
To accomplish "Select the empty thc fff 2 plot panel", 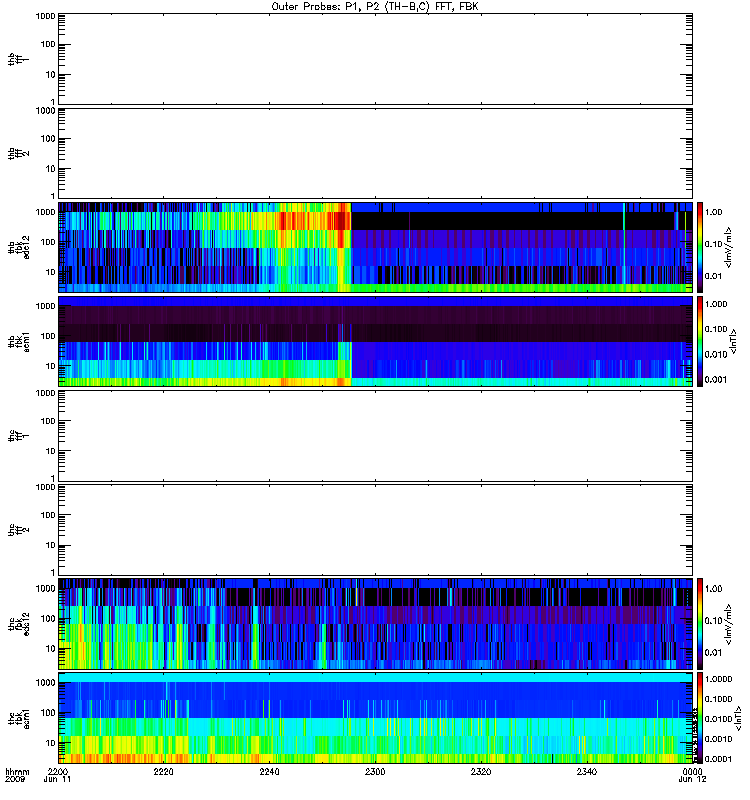I will 375,530.
